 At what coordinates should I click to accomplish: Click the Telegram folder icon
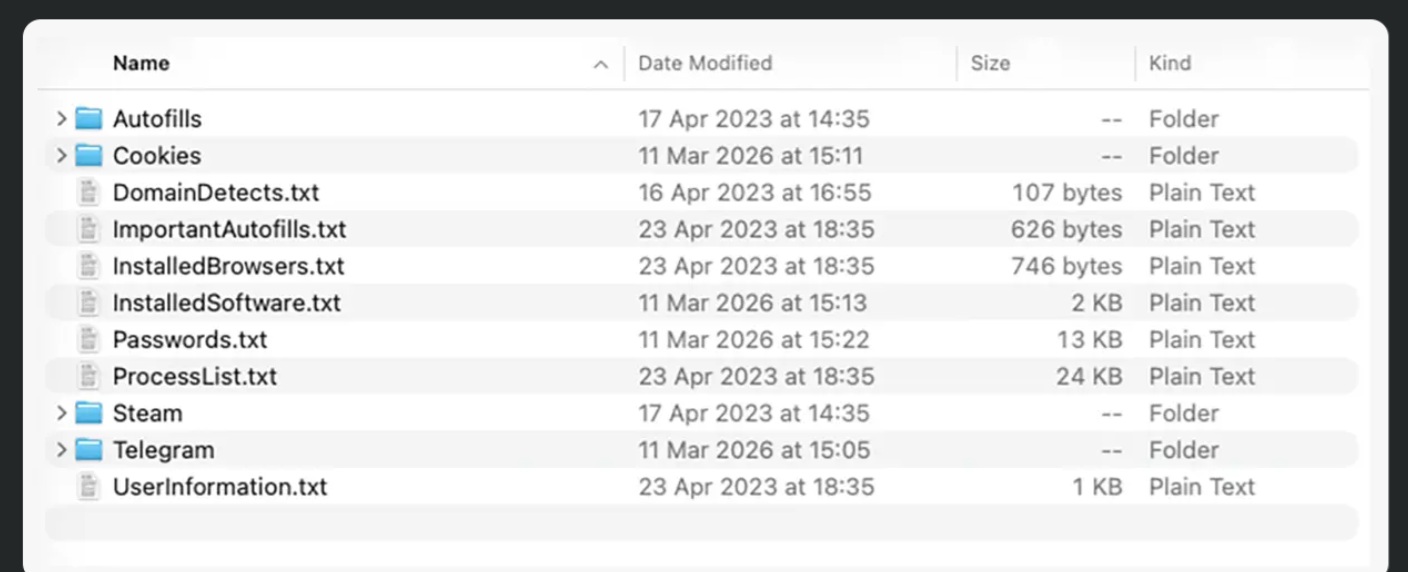(x=89, y=450)
